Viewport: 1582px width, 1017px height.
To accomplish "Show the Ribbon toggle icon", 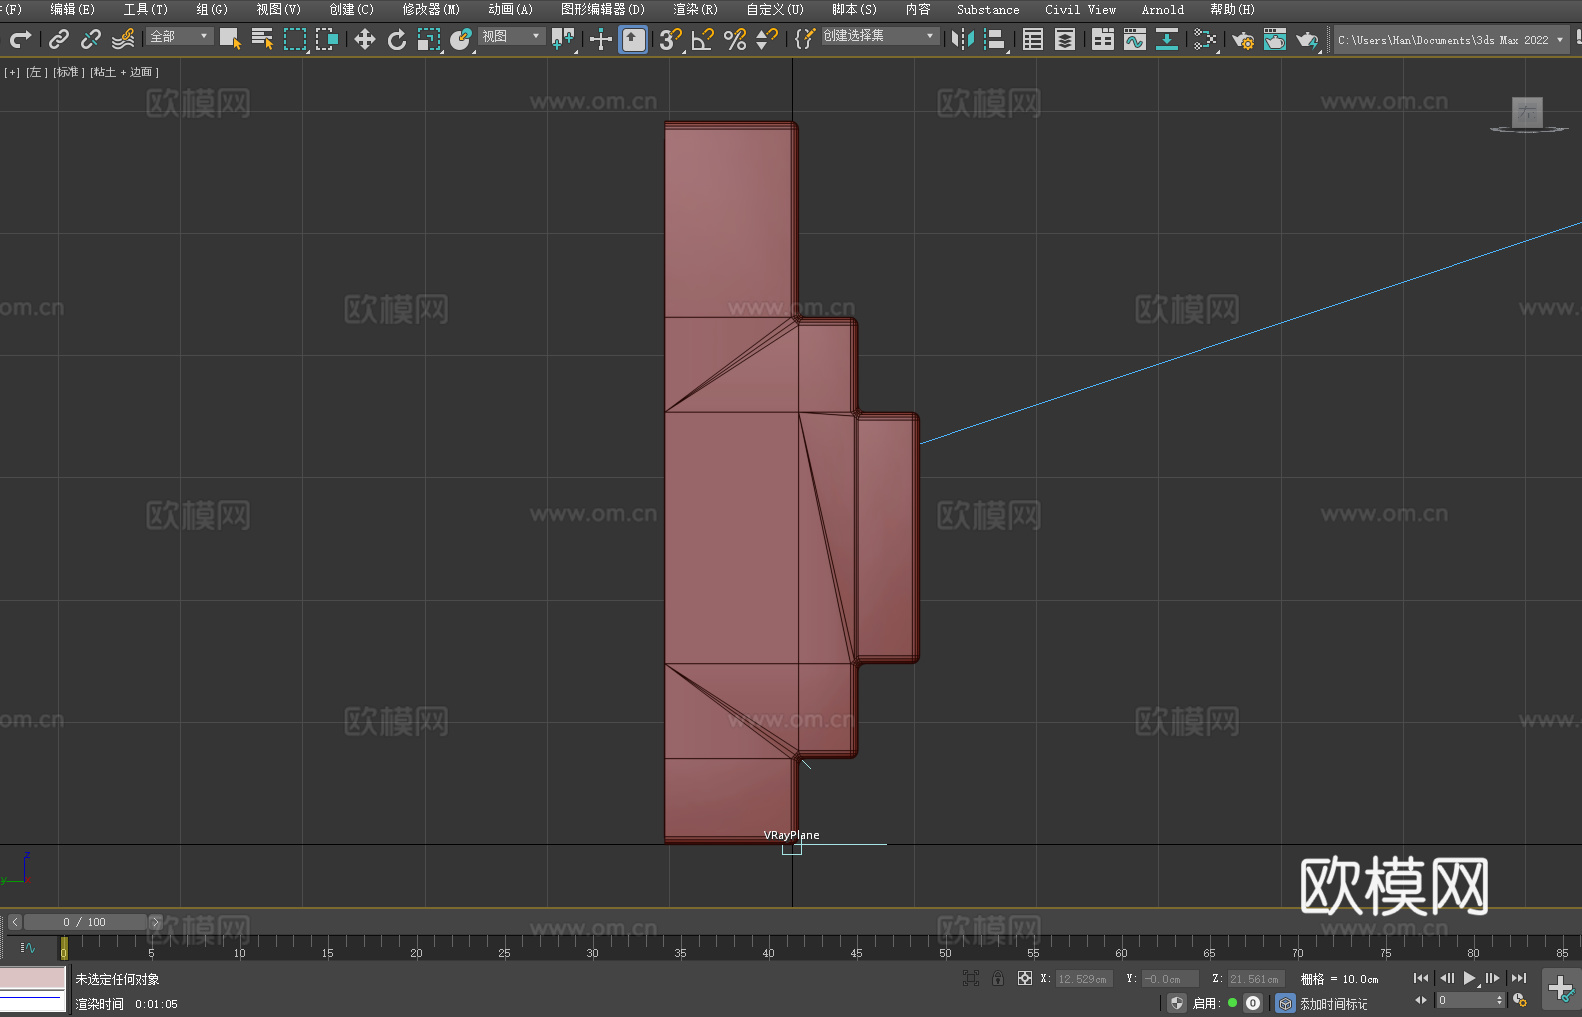I will [1103, 39].
